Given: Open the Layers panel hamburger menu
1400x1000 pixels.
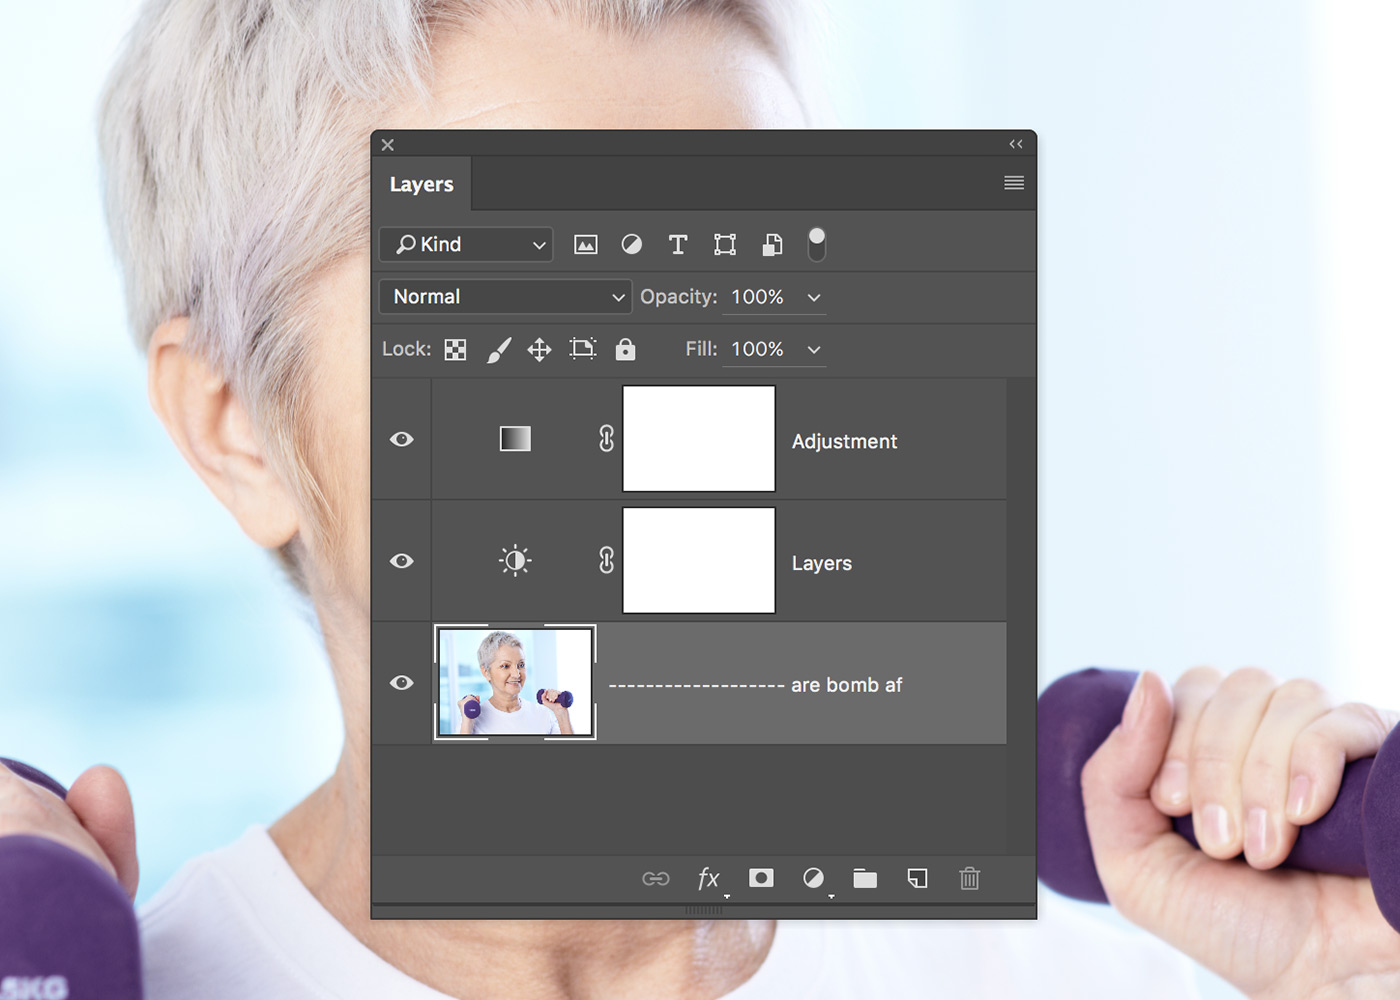Looking at the screenshot, I should point(1014,183).
